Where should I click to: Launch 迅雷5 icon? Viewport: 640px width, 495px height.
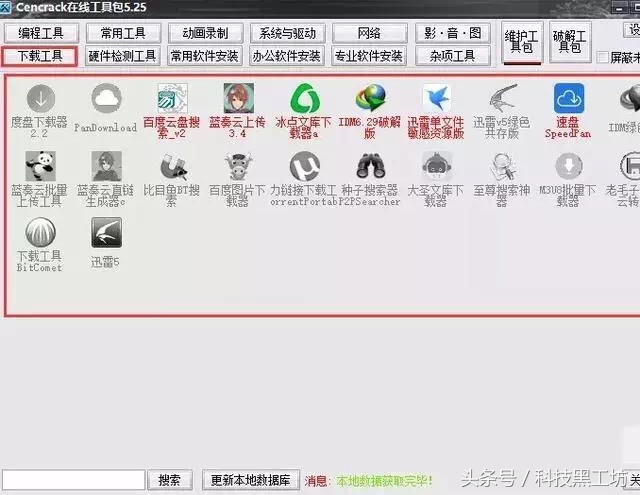click(x=106, y=232)
